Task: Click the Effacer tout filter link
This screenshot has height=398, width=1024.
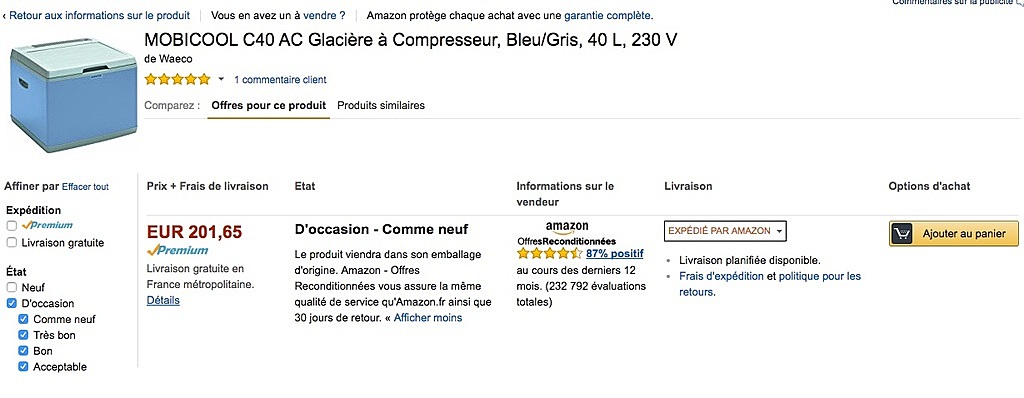Action: click(x=86, y=187)
